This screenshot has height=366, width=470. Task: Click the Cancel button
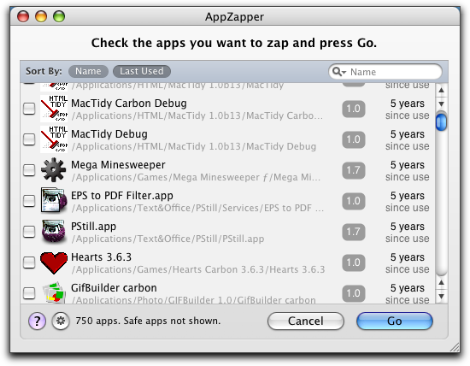pyautogui.click(x=305, y=321)
